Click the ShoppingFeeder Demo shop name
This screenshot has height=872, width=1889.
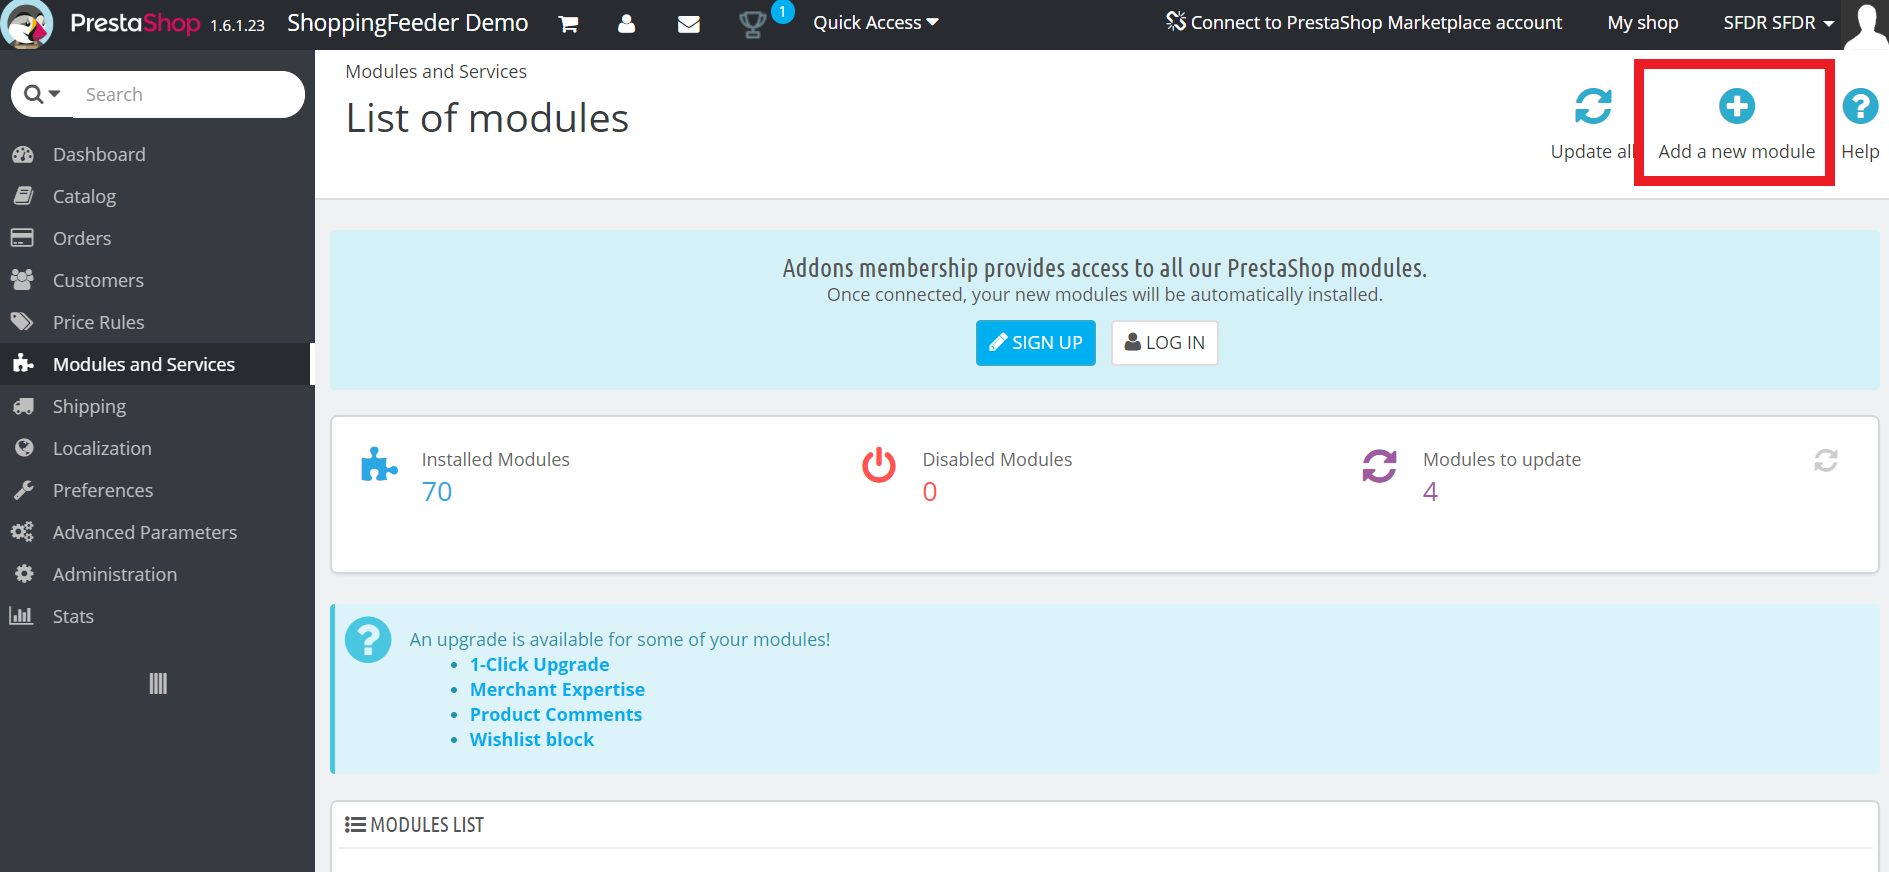point(408,23)
